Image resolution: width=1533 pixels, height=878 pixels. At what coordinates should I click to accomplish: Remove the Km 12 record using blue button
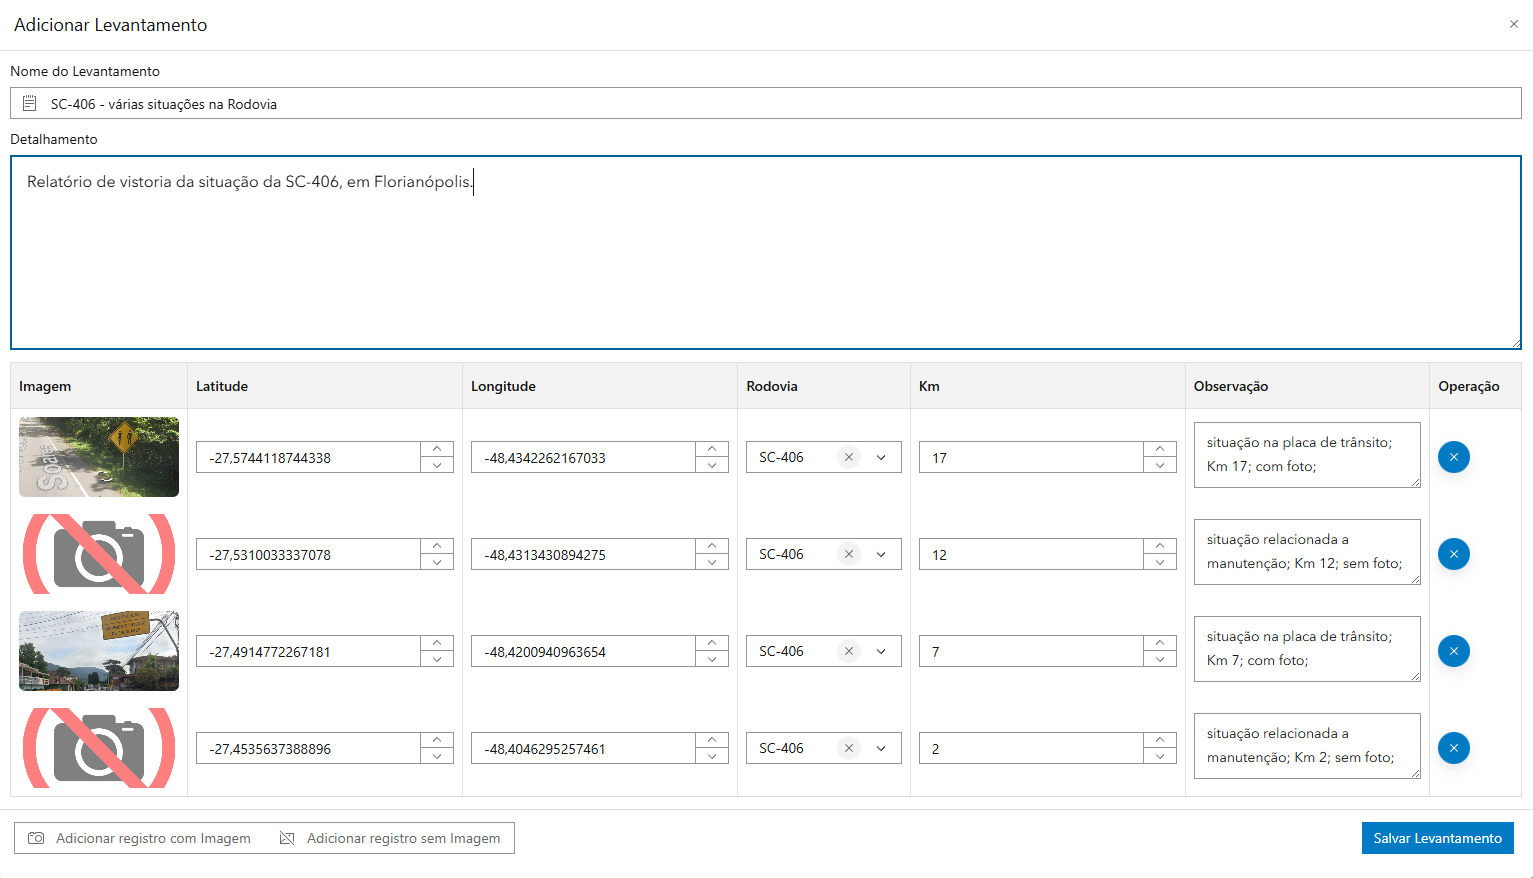tap(1453, 554)
